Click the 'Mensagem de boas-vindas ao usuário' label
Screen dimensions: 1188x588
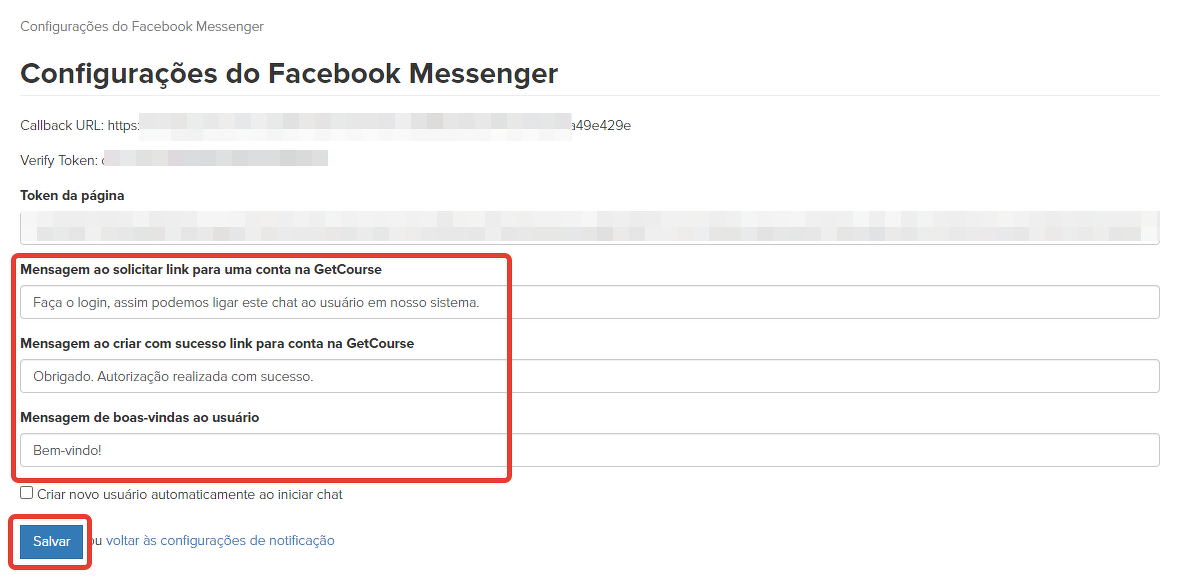140,418
